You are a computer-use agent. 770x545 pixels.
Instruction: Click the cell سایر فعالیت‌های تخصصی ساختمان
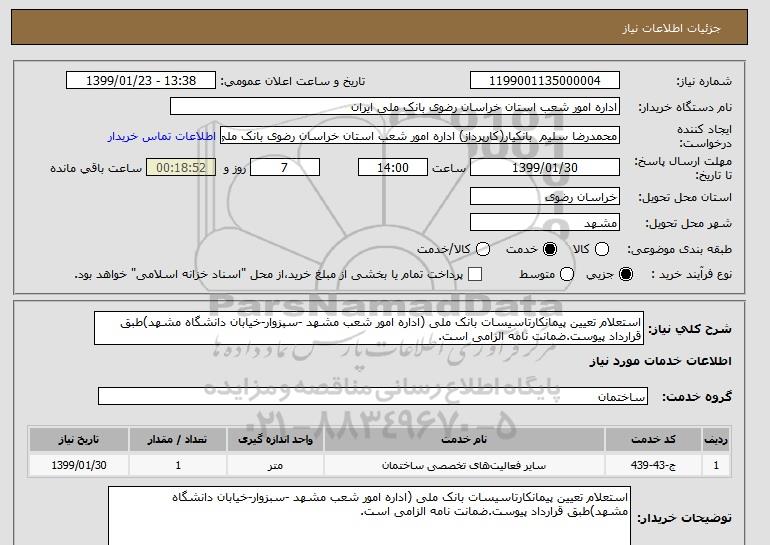(464, 465)
